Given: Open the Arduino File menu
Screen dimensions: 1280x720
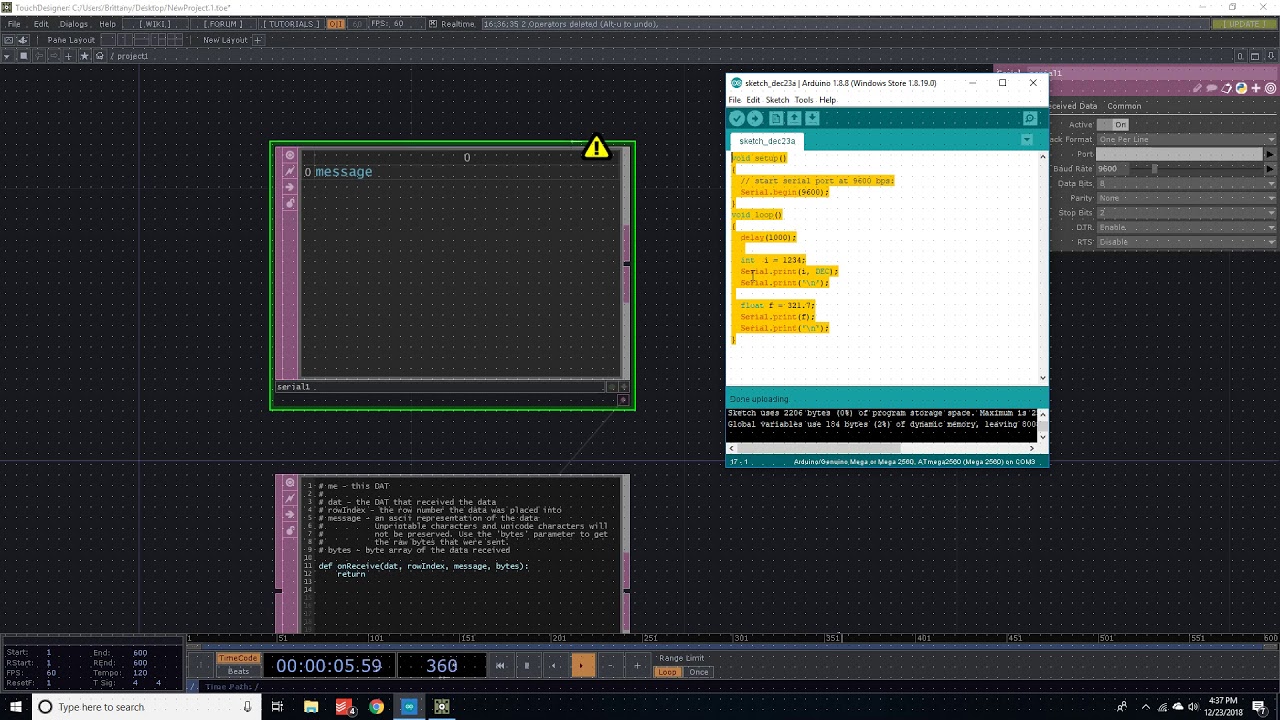Looking at the screenshot, I should [x=735, y=100].
